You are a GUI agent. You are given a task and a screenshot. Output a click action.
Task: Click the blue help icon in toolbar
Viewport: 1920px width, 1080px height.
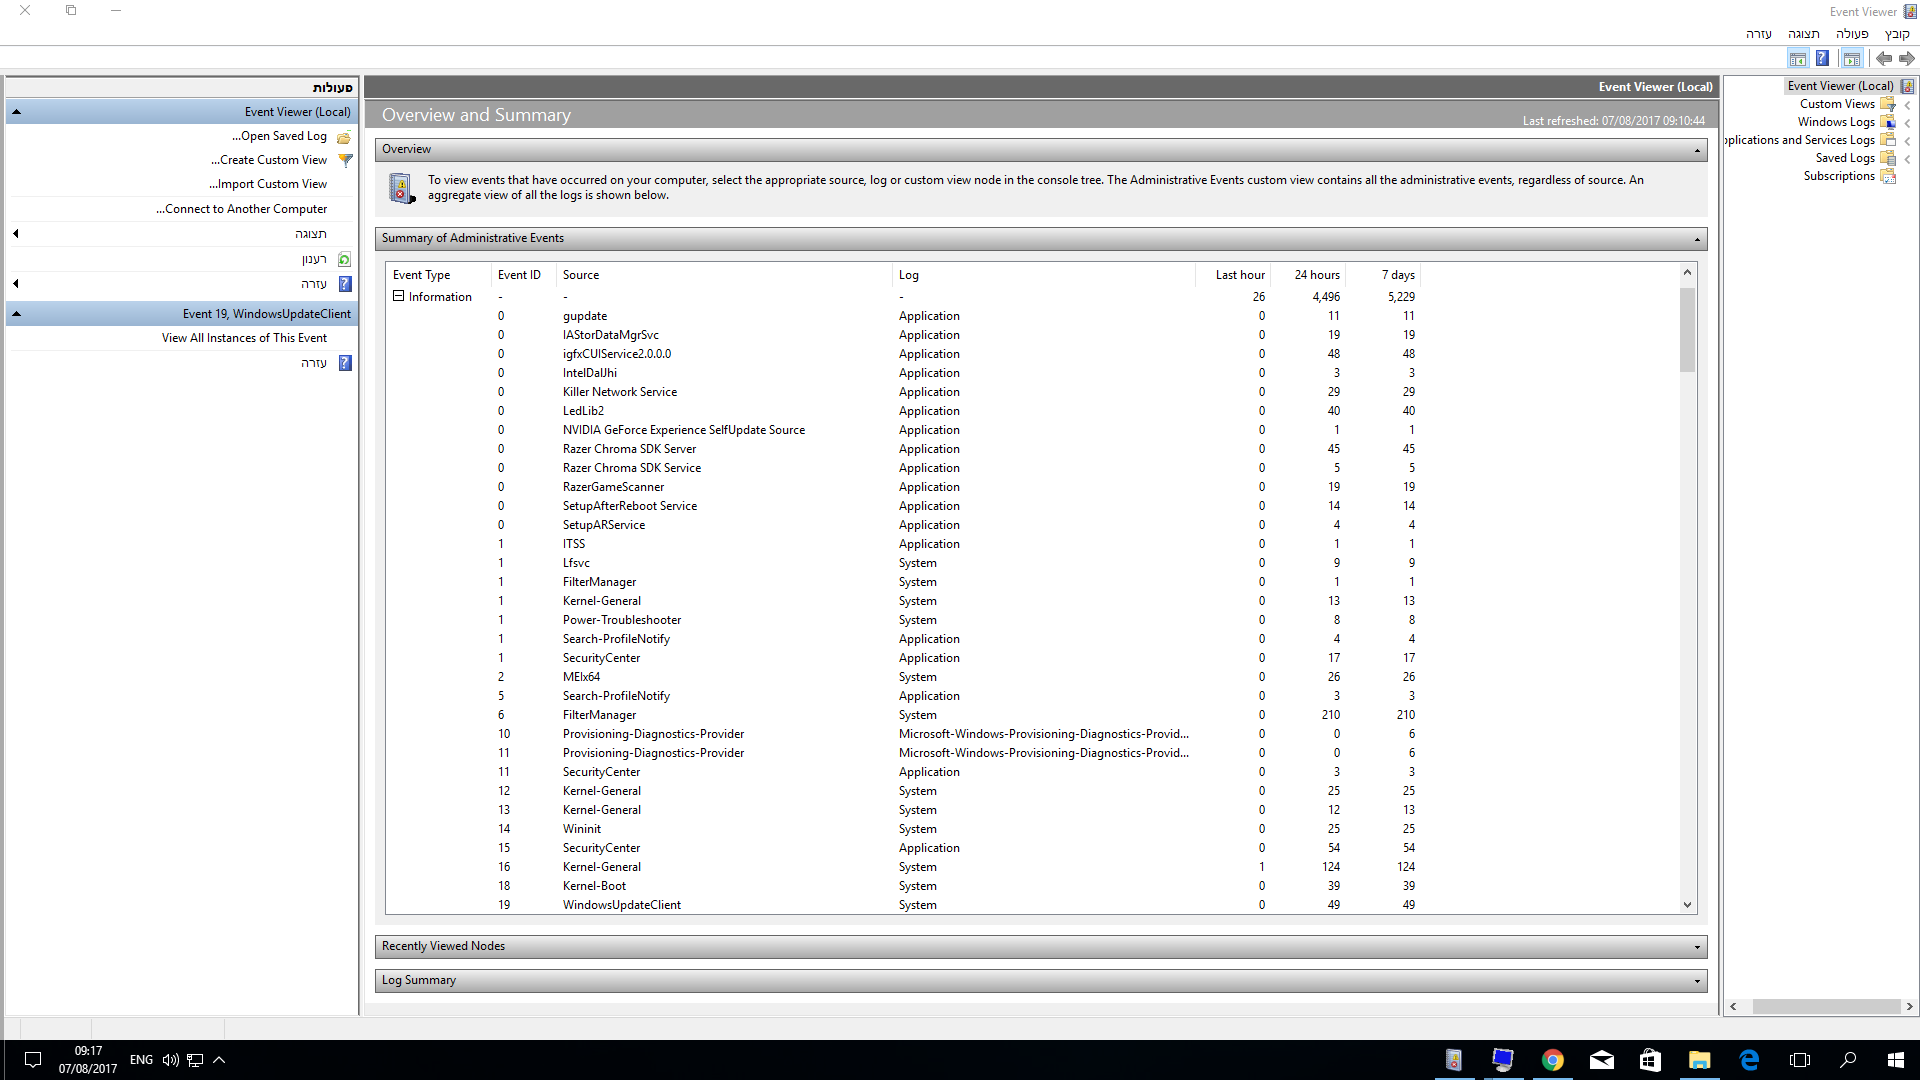coord(1822,59)
